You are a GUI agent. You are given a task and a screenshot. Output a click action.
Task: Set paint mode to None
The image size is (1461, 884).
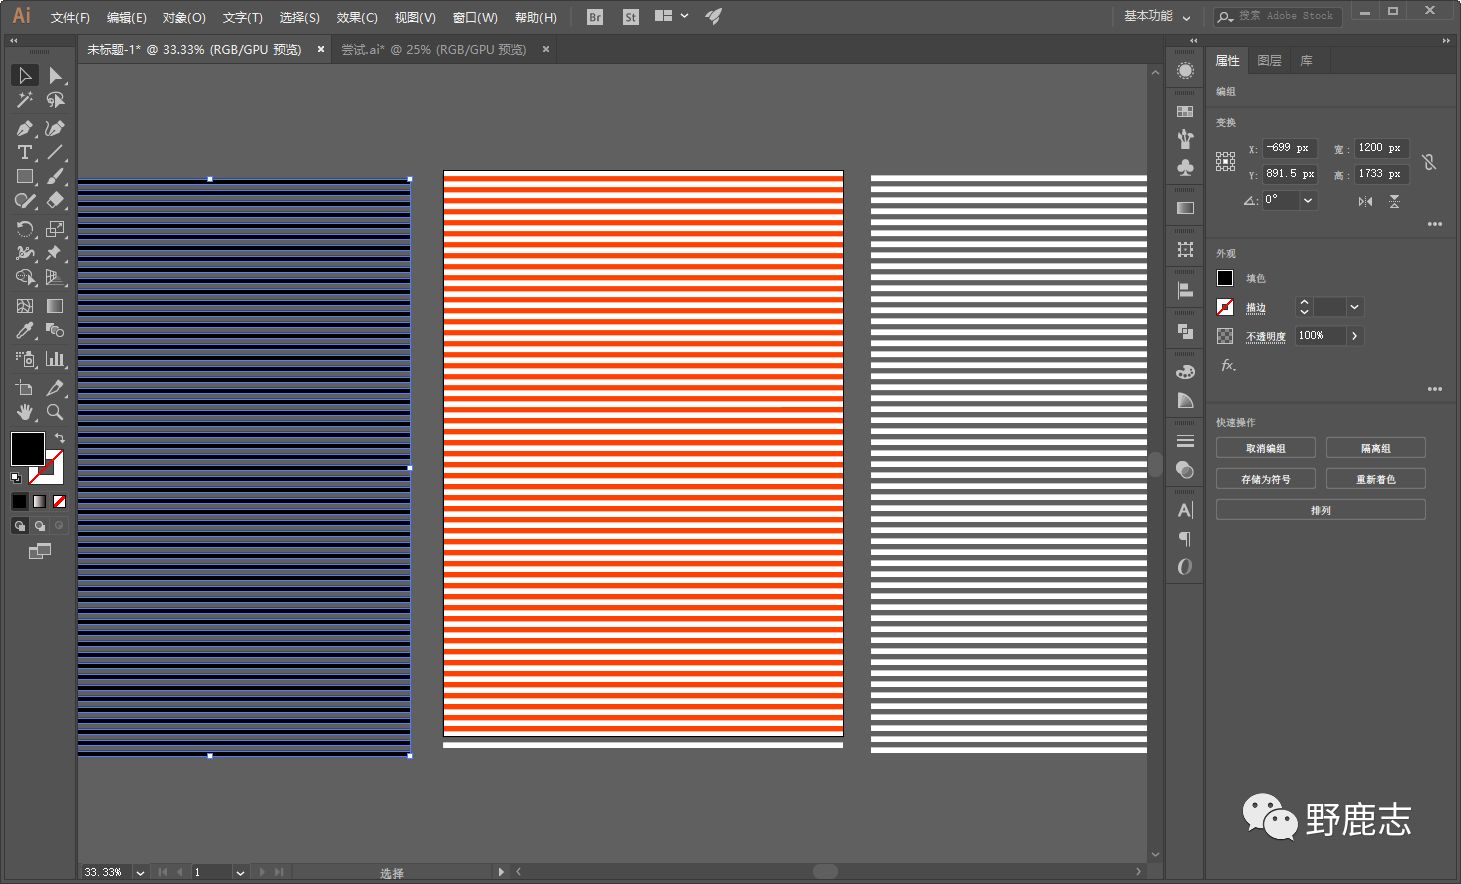[60, 501]
